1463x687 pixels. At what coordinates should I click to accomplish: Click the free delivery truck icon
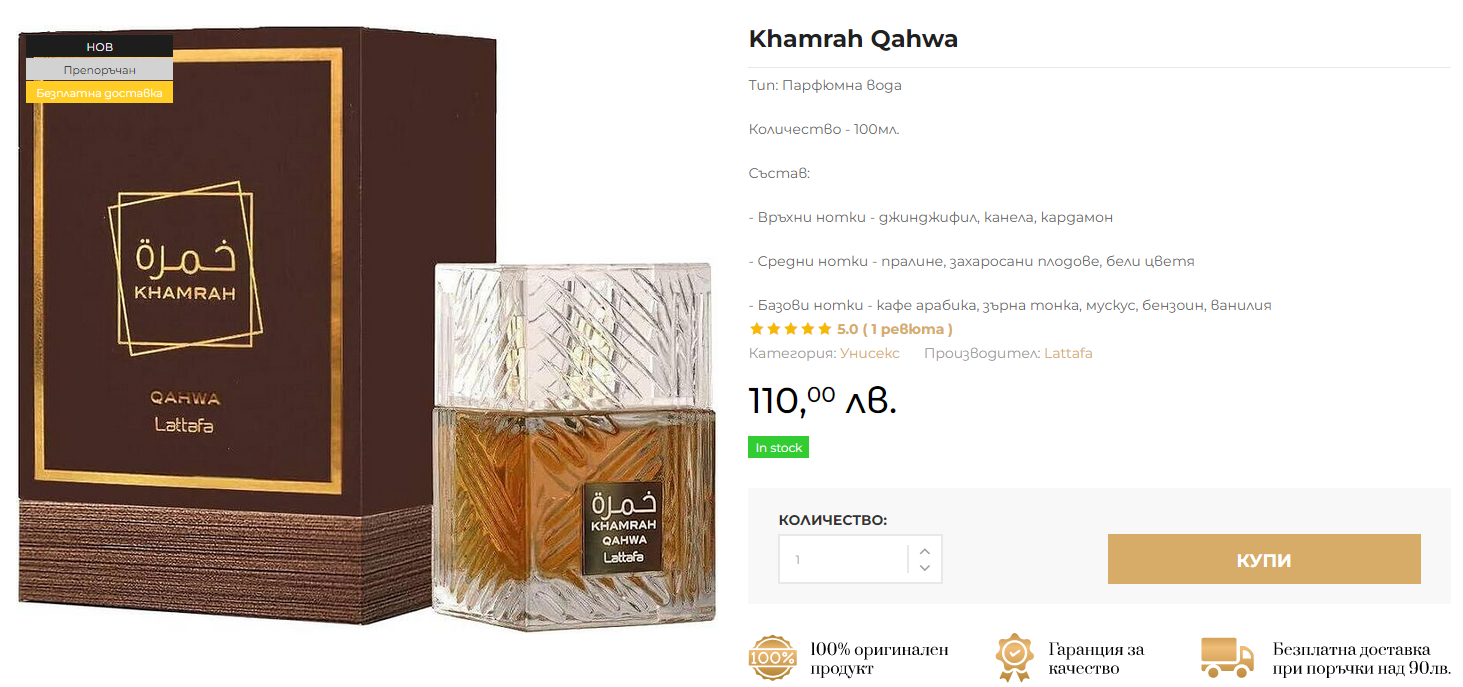point(1227,657)
